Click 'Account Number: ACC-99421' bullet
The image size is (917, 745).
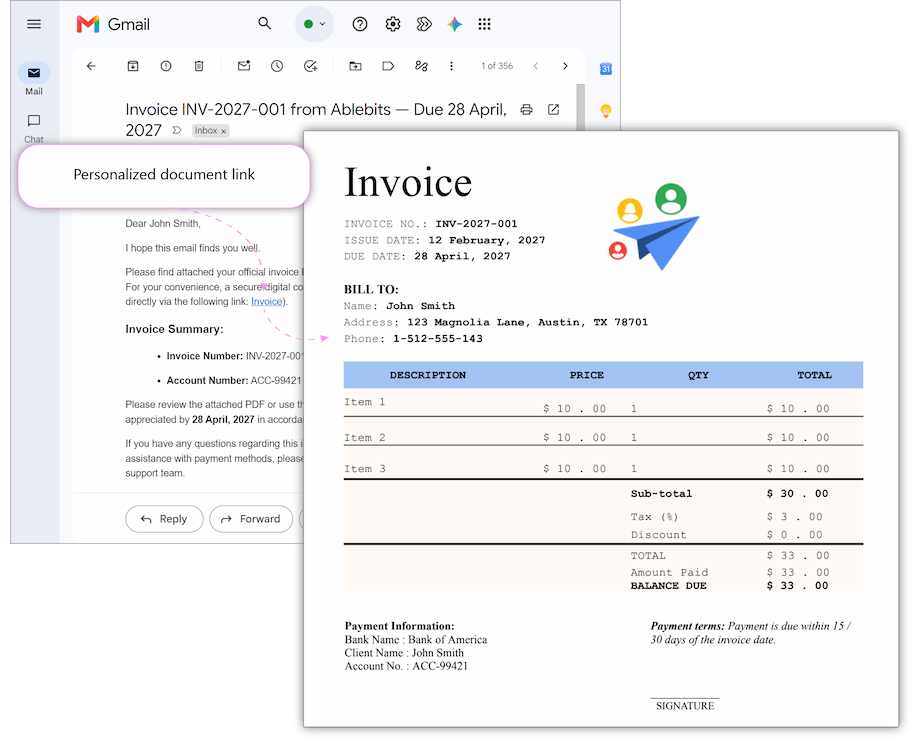point(234,381)
